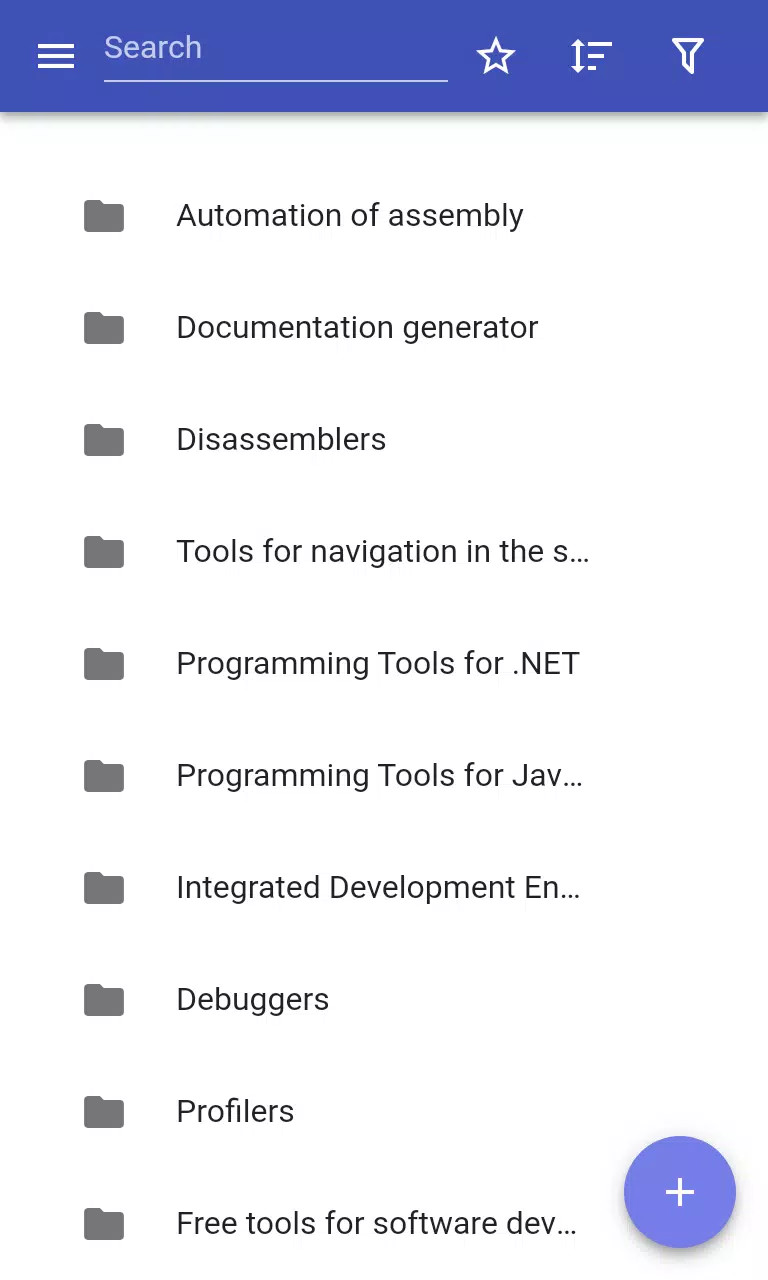The height and width of the screenshot is (1280, 768).
Task: Open Programming Tools for .NET
Action: tap(384, 664)
